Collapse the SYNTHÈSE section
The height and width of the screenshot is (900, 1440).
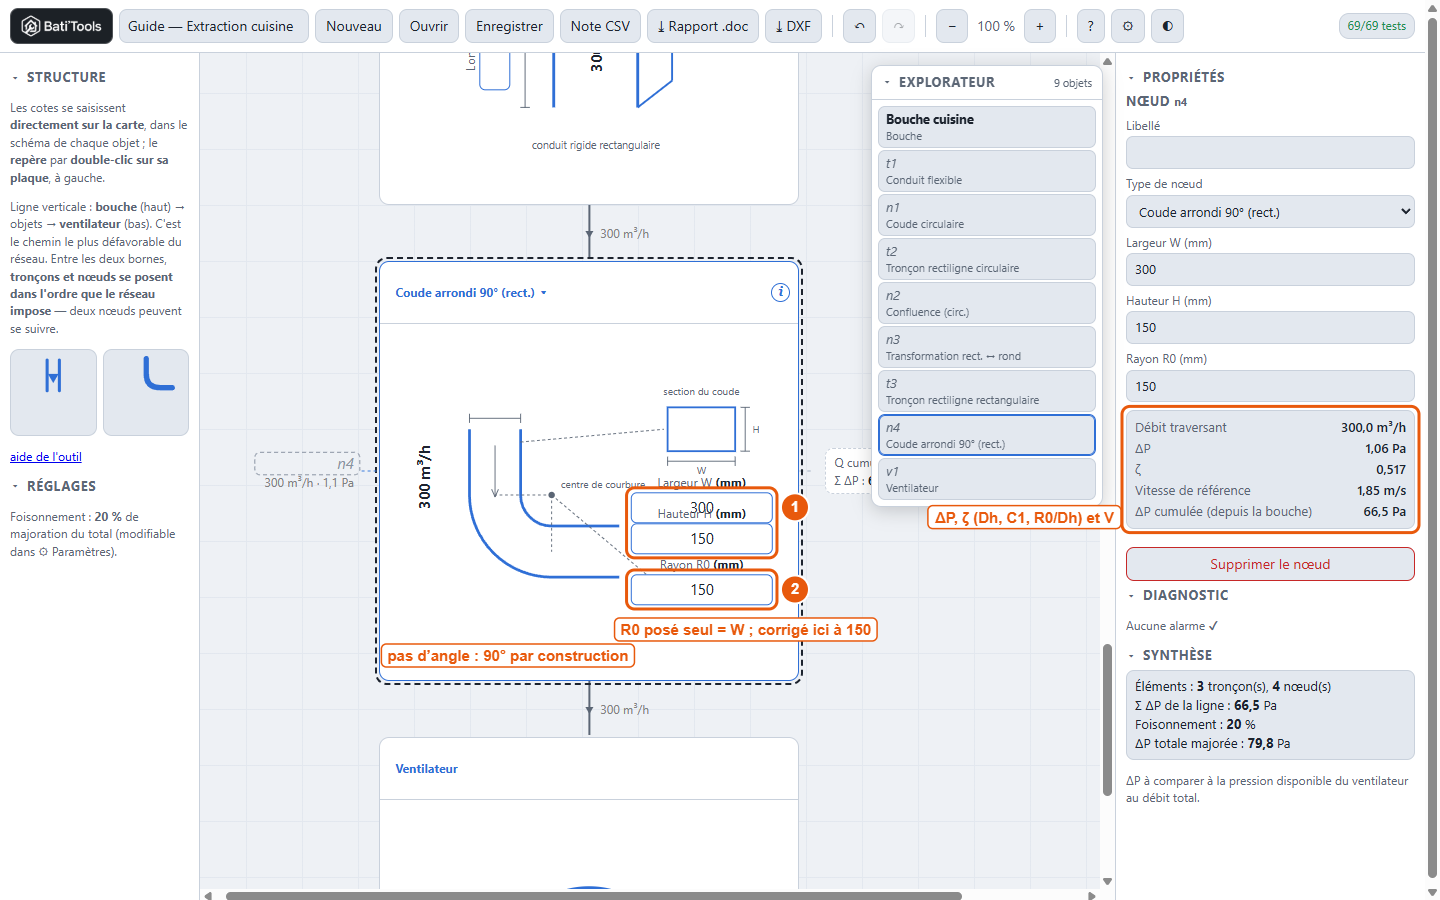point(1131,655)
